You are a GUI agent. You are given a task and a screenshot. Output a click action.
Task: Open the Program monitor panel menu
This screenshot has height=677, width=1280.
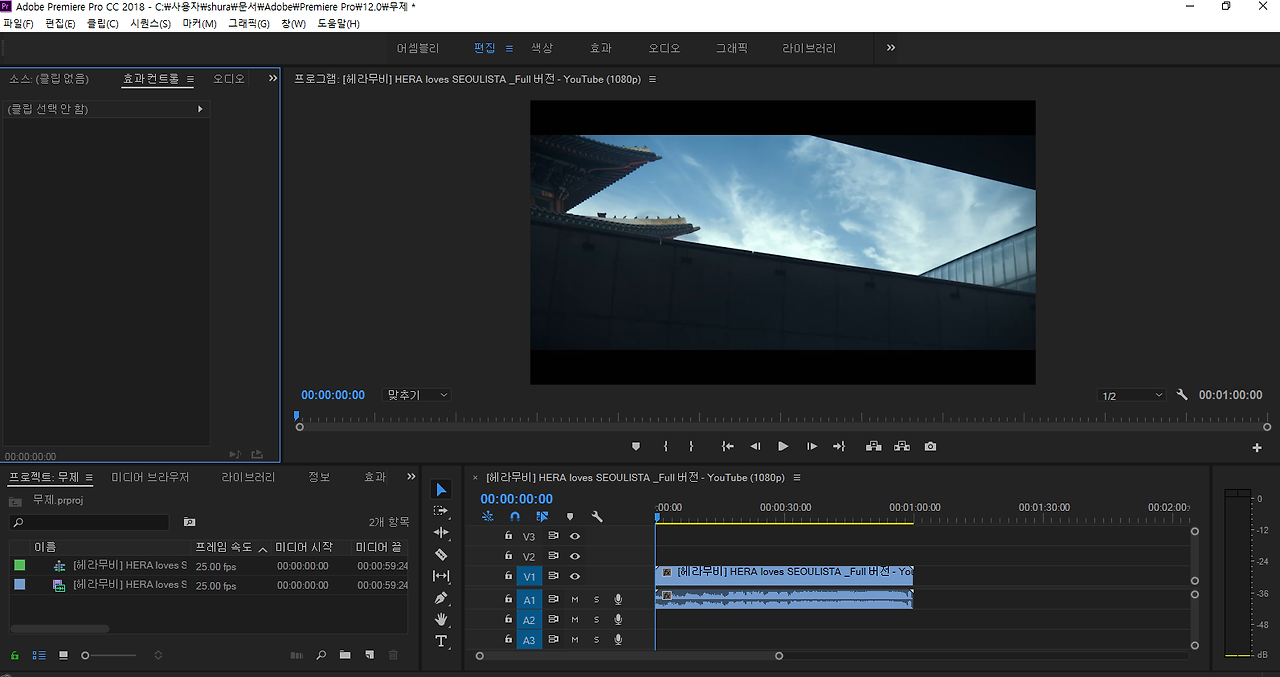tap(652, 78)
